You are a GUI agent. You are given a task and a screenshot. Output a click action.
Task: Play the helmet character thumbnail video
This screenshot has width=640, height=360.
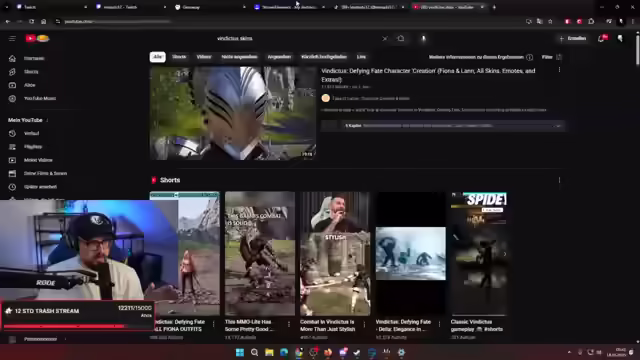(233, 113)
